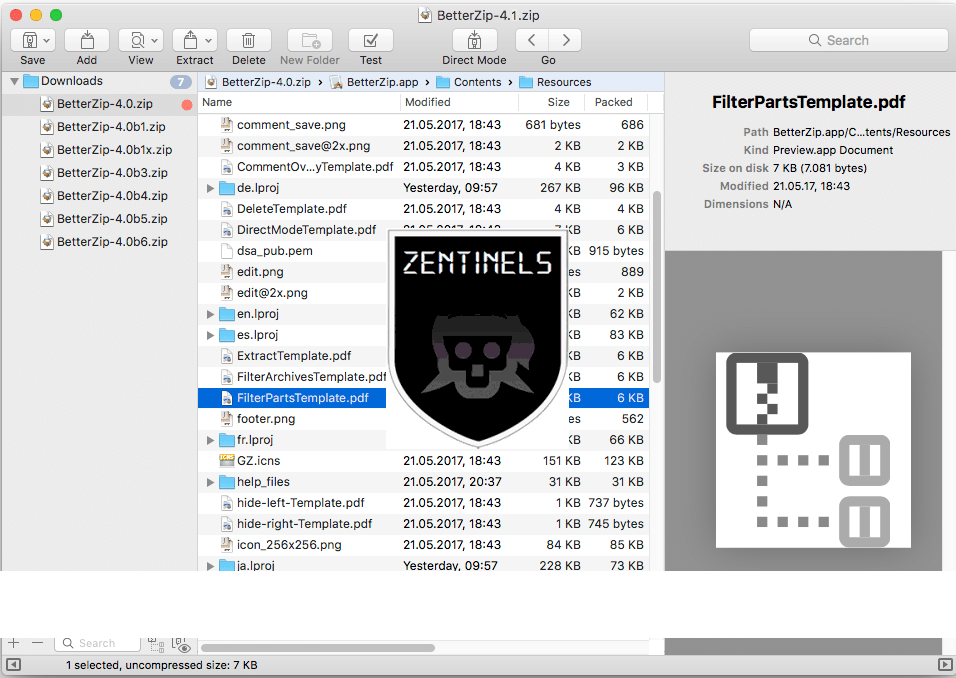
Task: Click the plus button below sidebar
Action: 14,643
